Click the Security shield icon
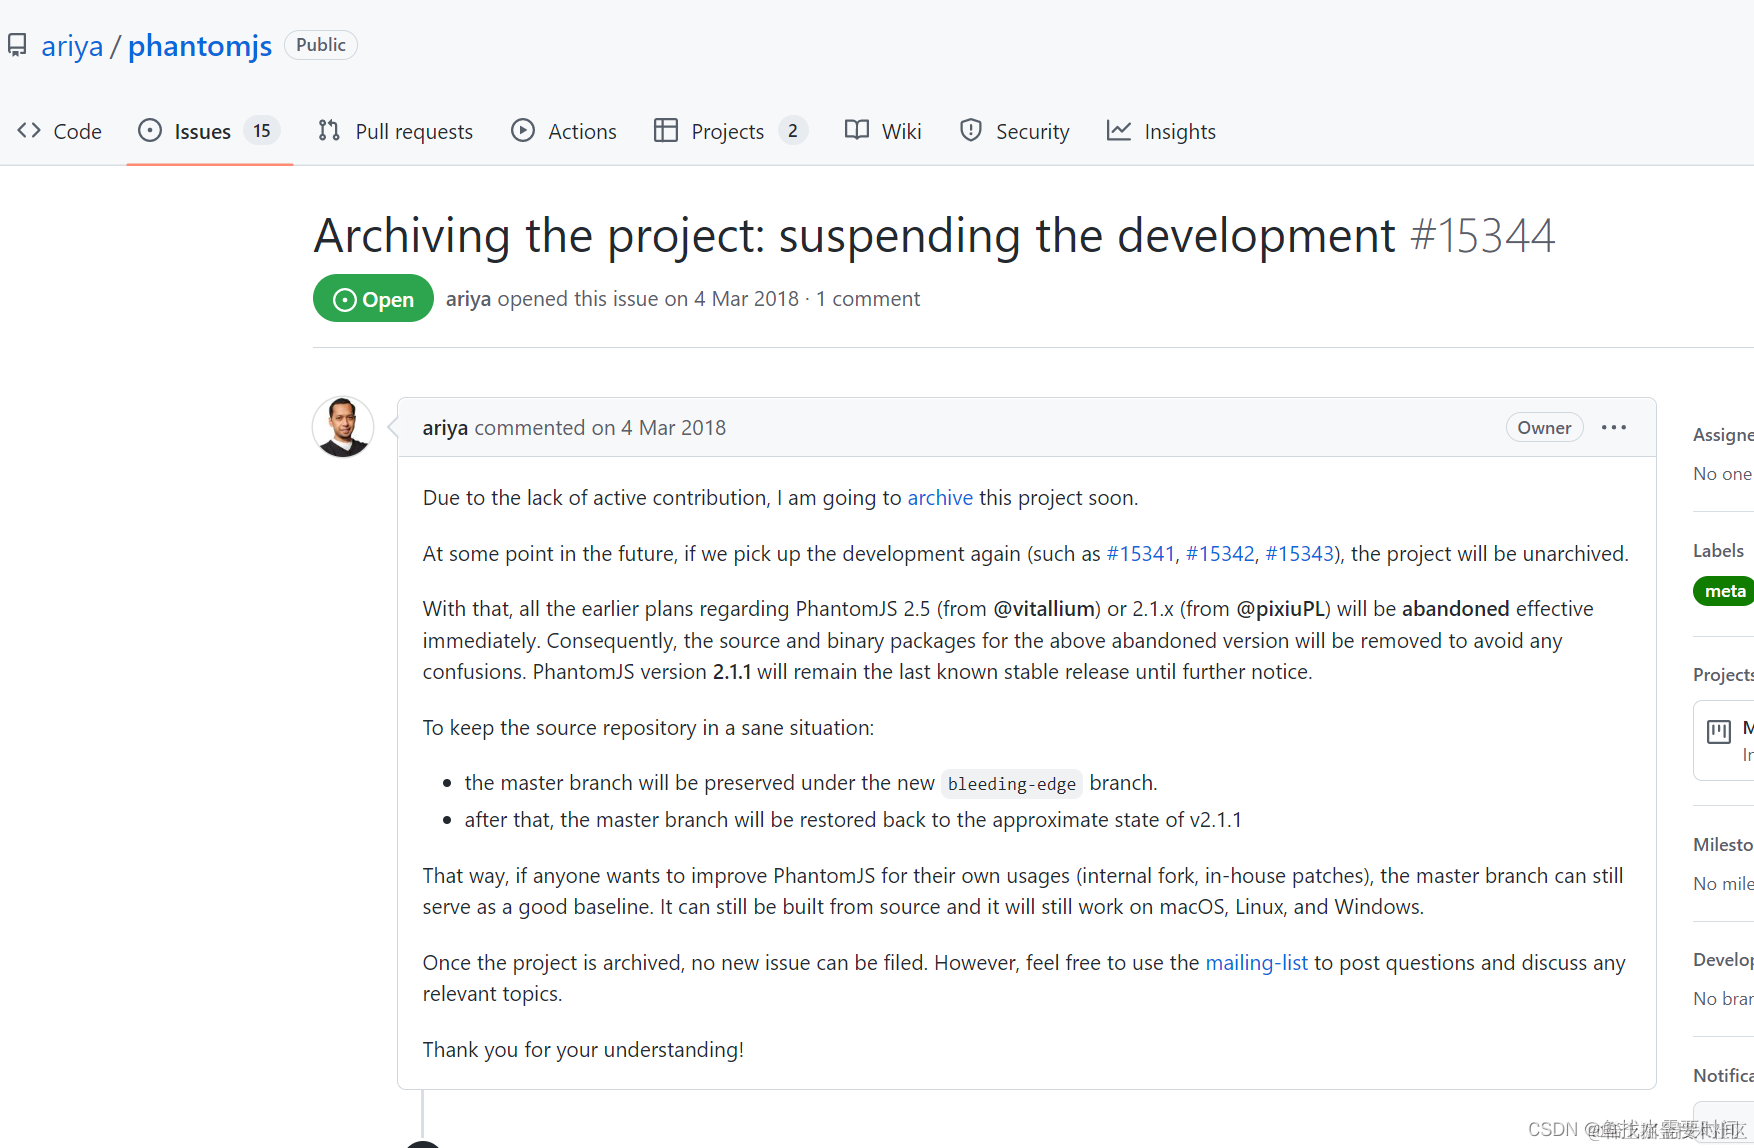This screenshot has width=1754, height=1148. tap(970, 131)
